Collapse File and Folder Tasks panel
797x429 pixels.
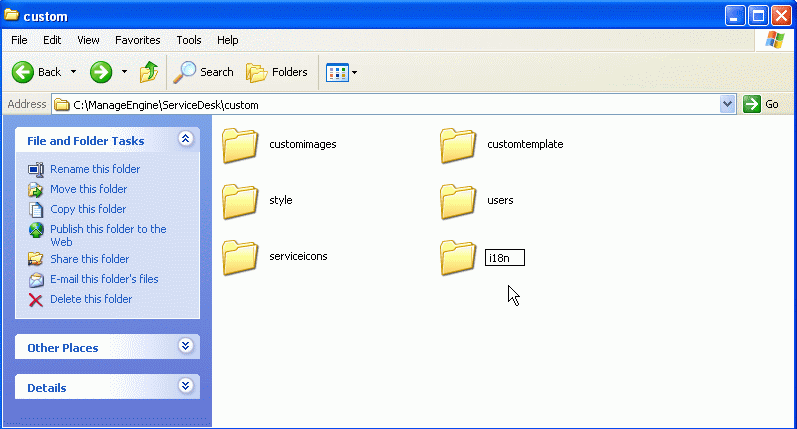coord(185,140)
